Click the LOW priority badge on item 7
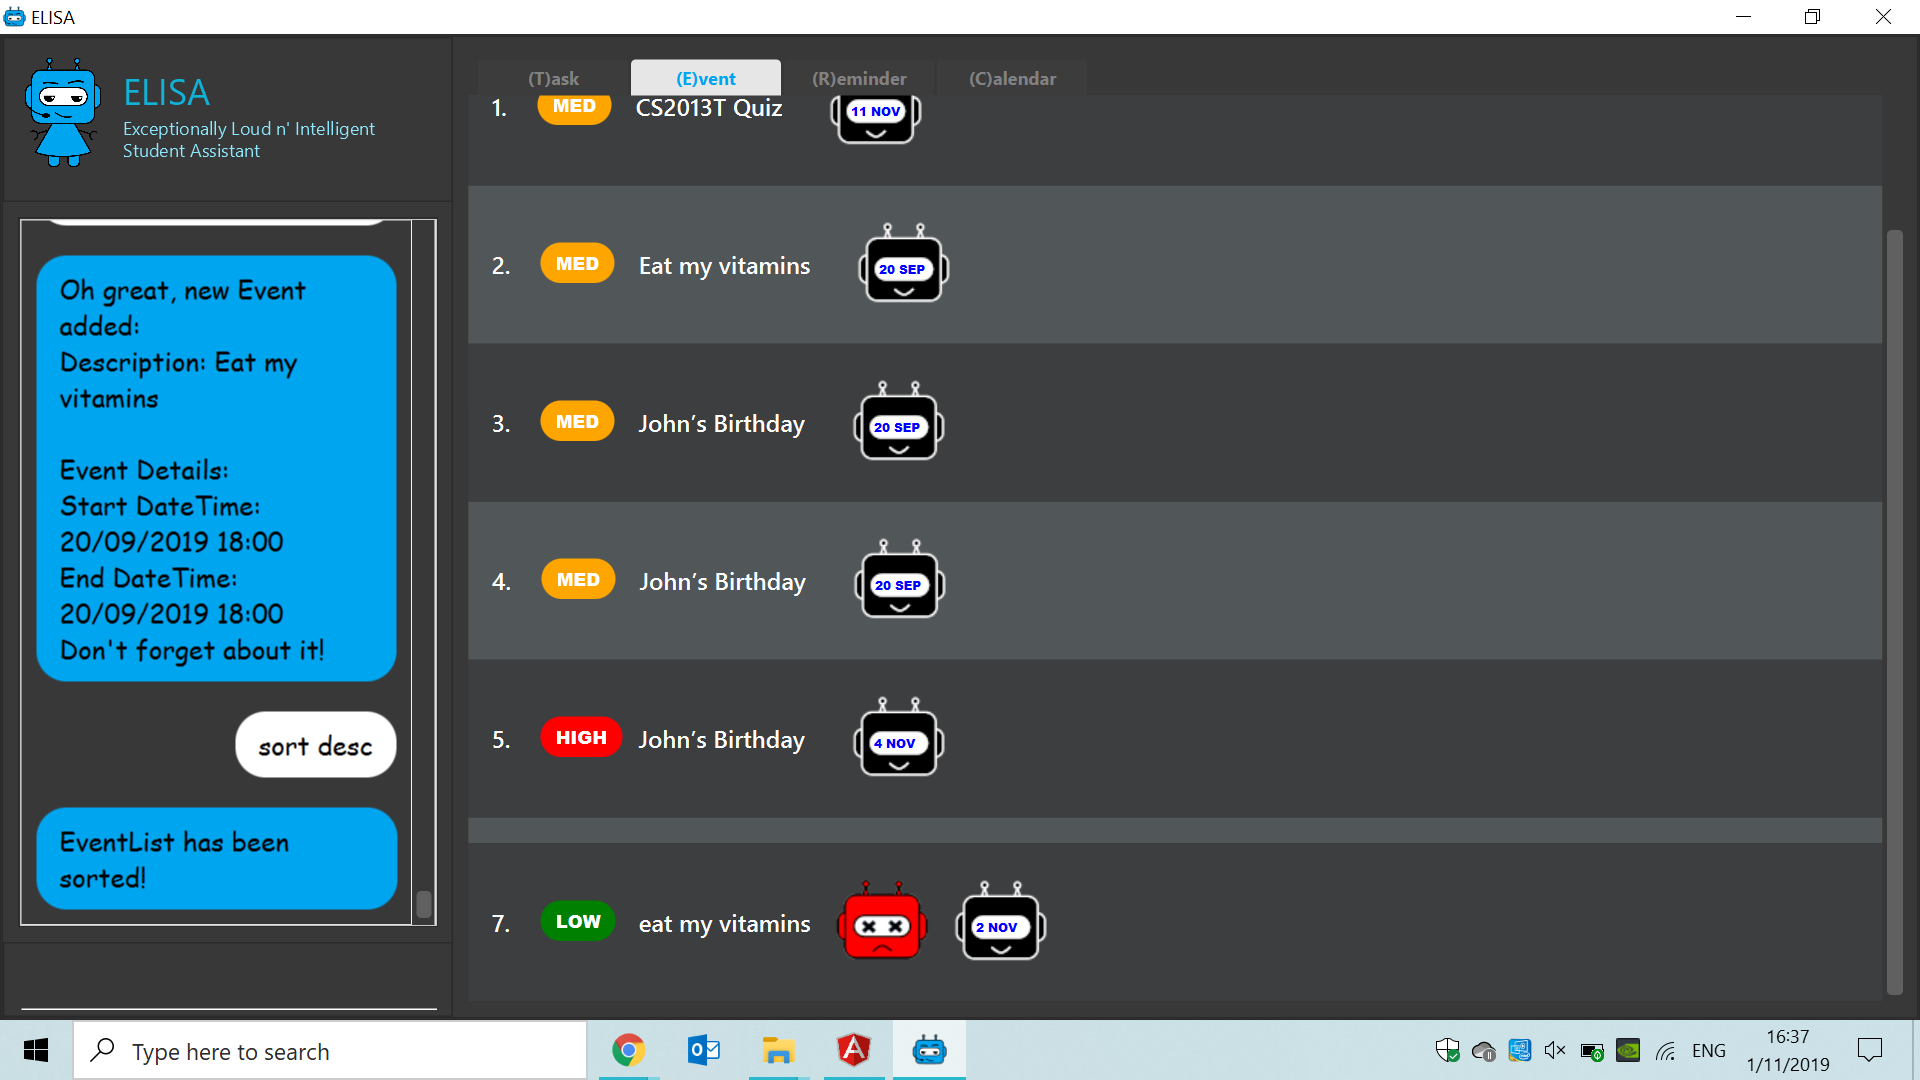This screenshot has height=1080, width=1920. point(578,921)
